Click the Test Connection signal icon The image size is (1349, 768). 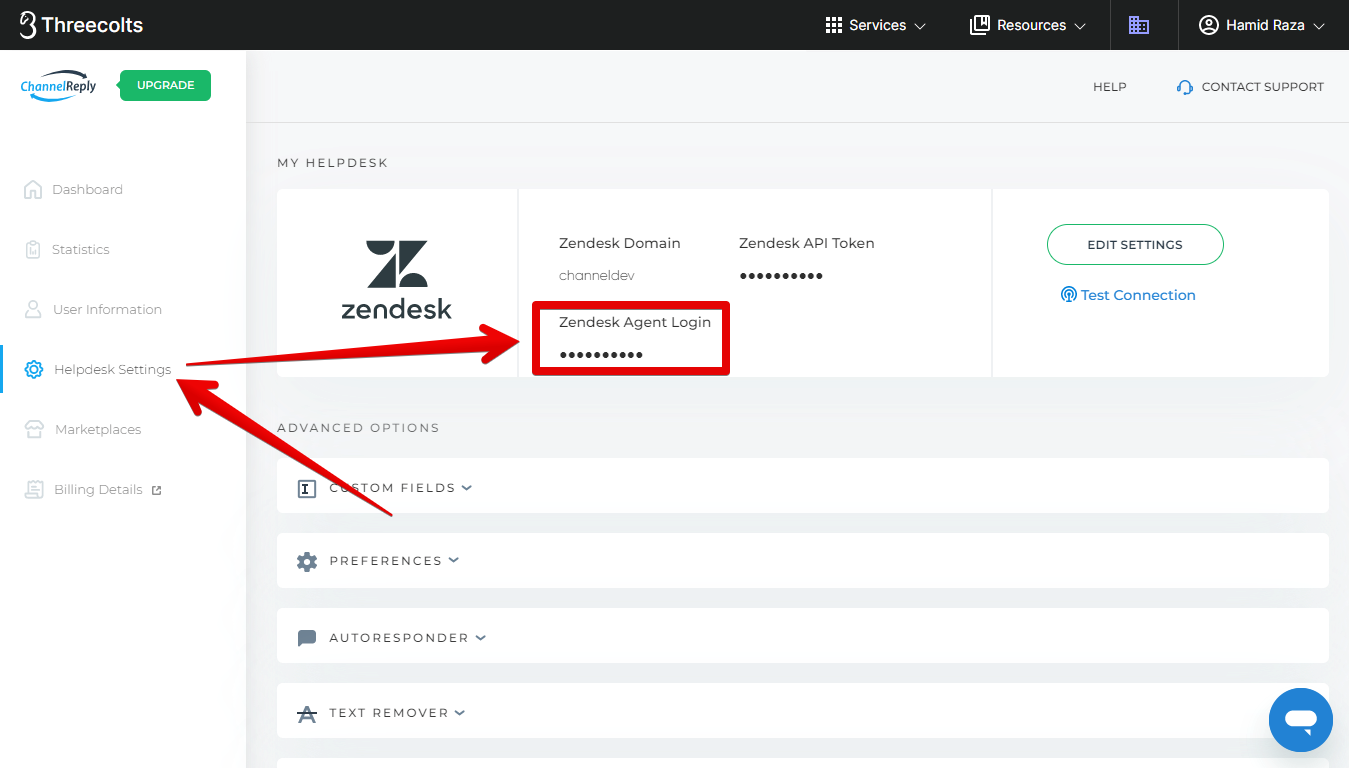pyautogui.click(x=1069, y=295)
